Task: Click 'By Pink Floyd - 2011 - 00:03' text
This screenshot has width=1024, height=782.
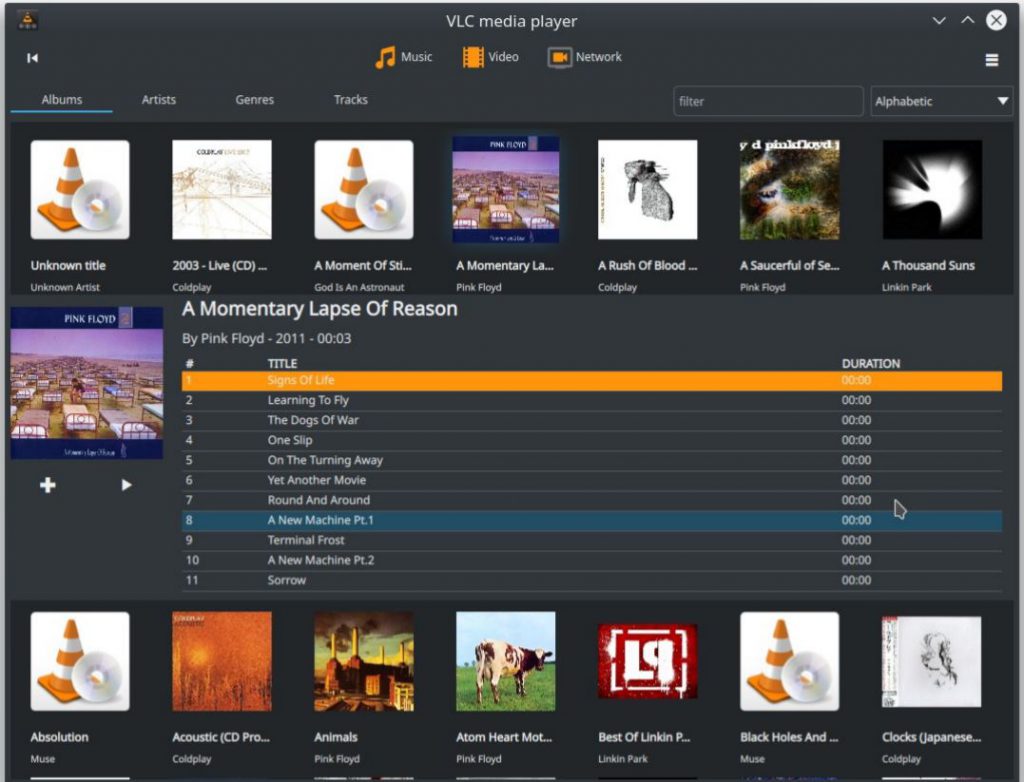Action: 266,338
